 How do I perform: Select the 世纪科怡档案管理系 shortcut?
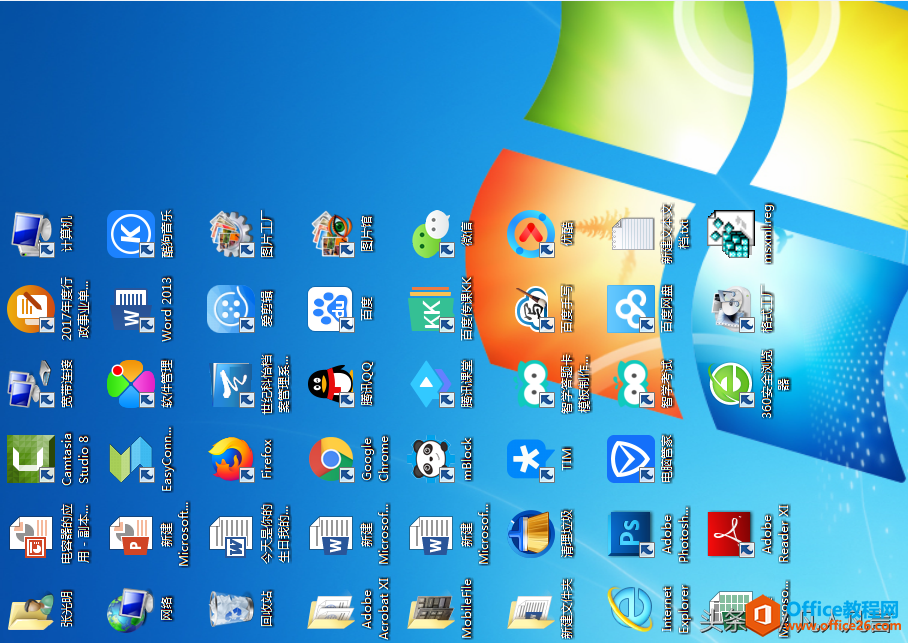232,383
